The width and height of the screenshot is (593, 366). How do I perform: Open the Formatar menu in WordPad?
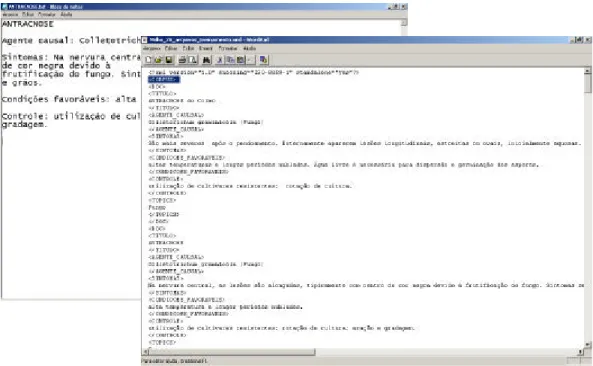click(x=228, y=48)
